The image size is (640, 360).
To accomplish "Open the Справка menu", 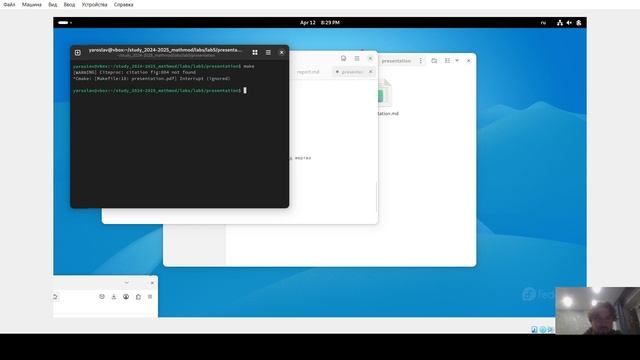I will pyautogui.click(x=123, y=4).
